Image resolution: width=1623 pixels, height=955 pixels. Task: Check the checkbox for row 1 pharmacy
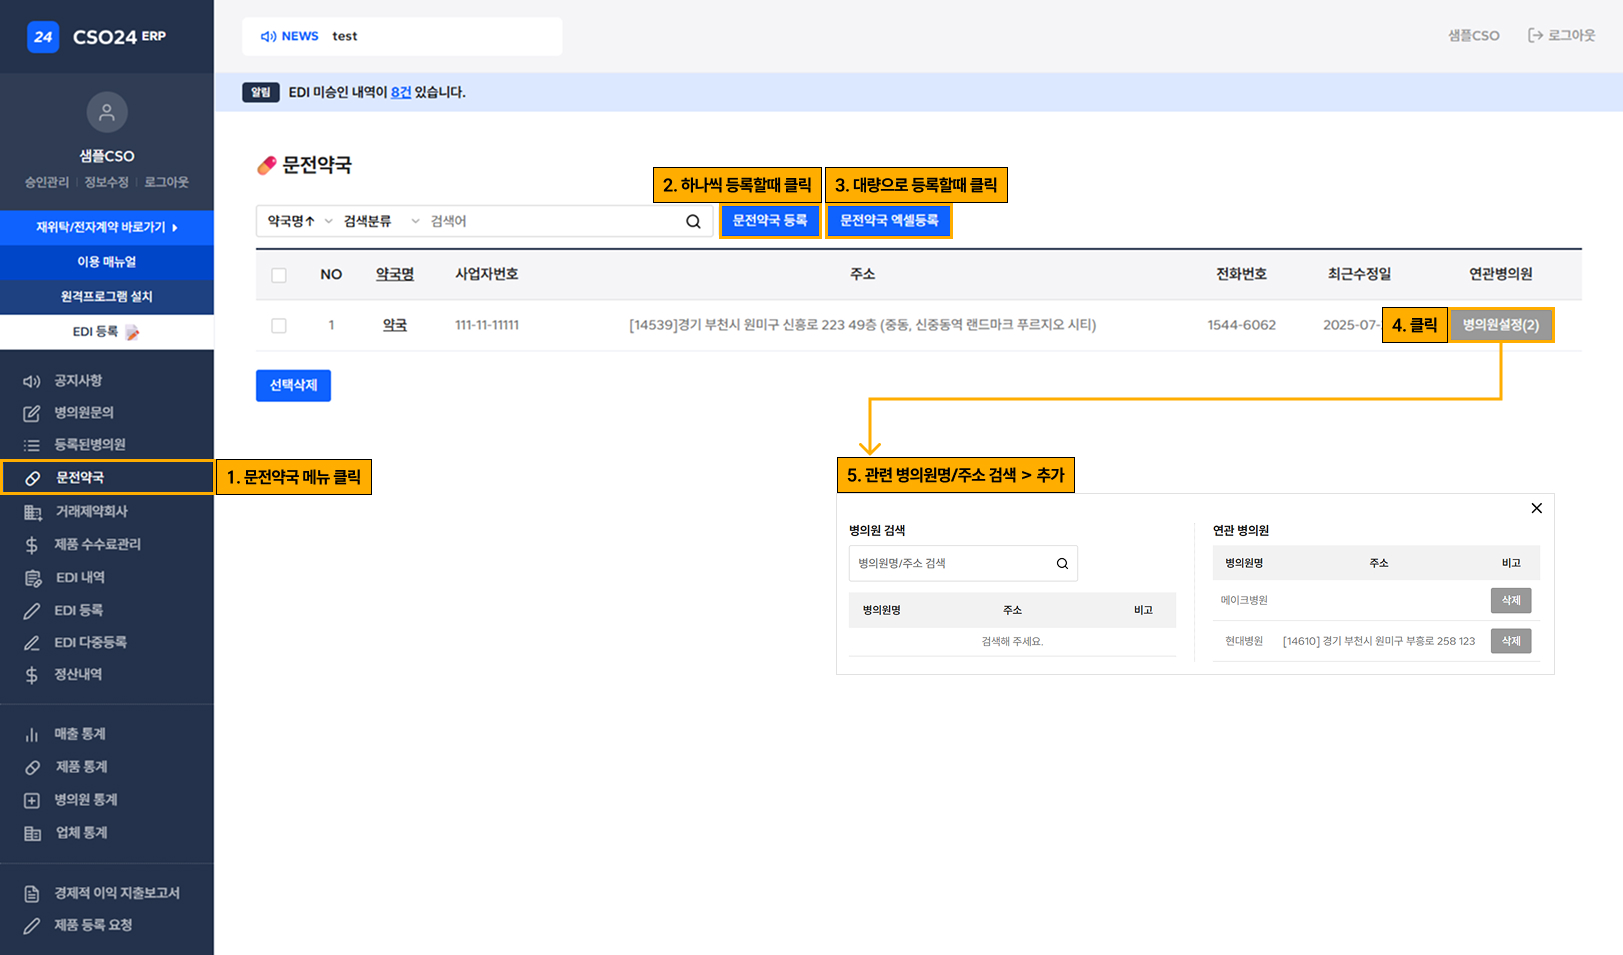279,326
